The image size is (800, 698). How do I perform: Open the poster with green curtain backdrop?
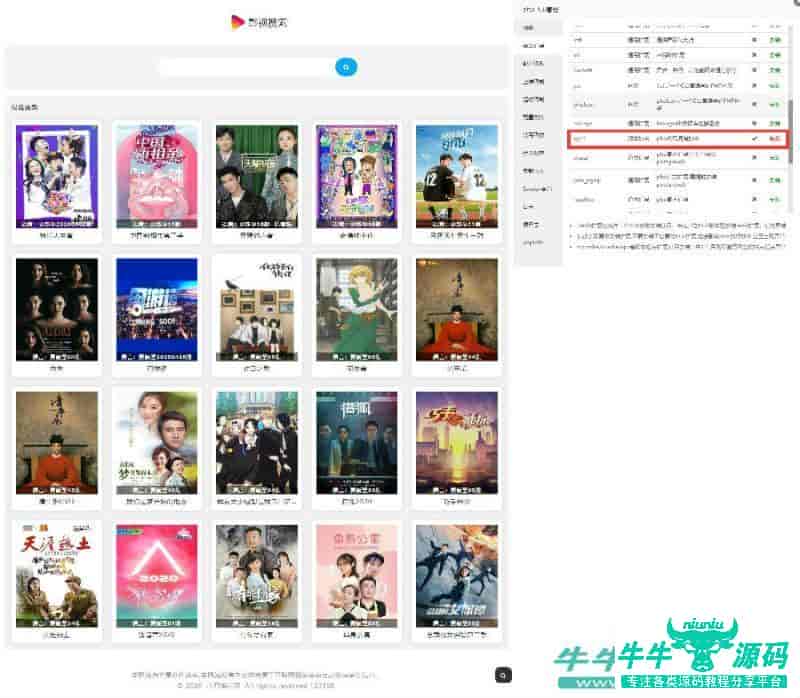point(257,177)
